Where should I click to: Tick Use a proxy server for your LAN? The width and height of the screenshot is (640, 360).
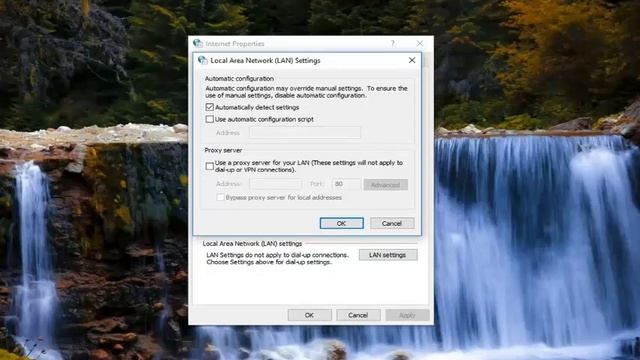pyautogui.click(x=209, y=166)
